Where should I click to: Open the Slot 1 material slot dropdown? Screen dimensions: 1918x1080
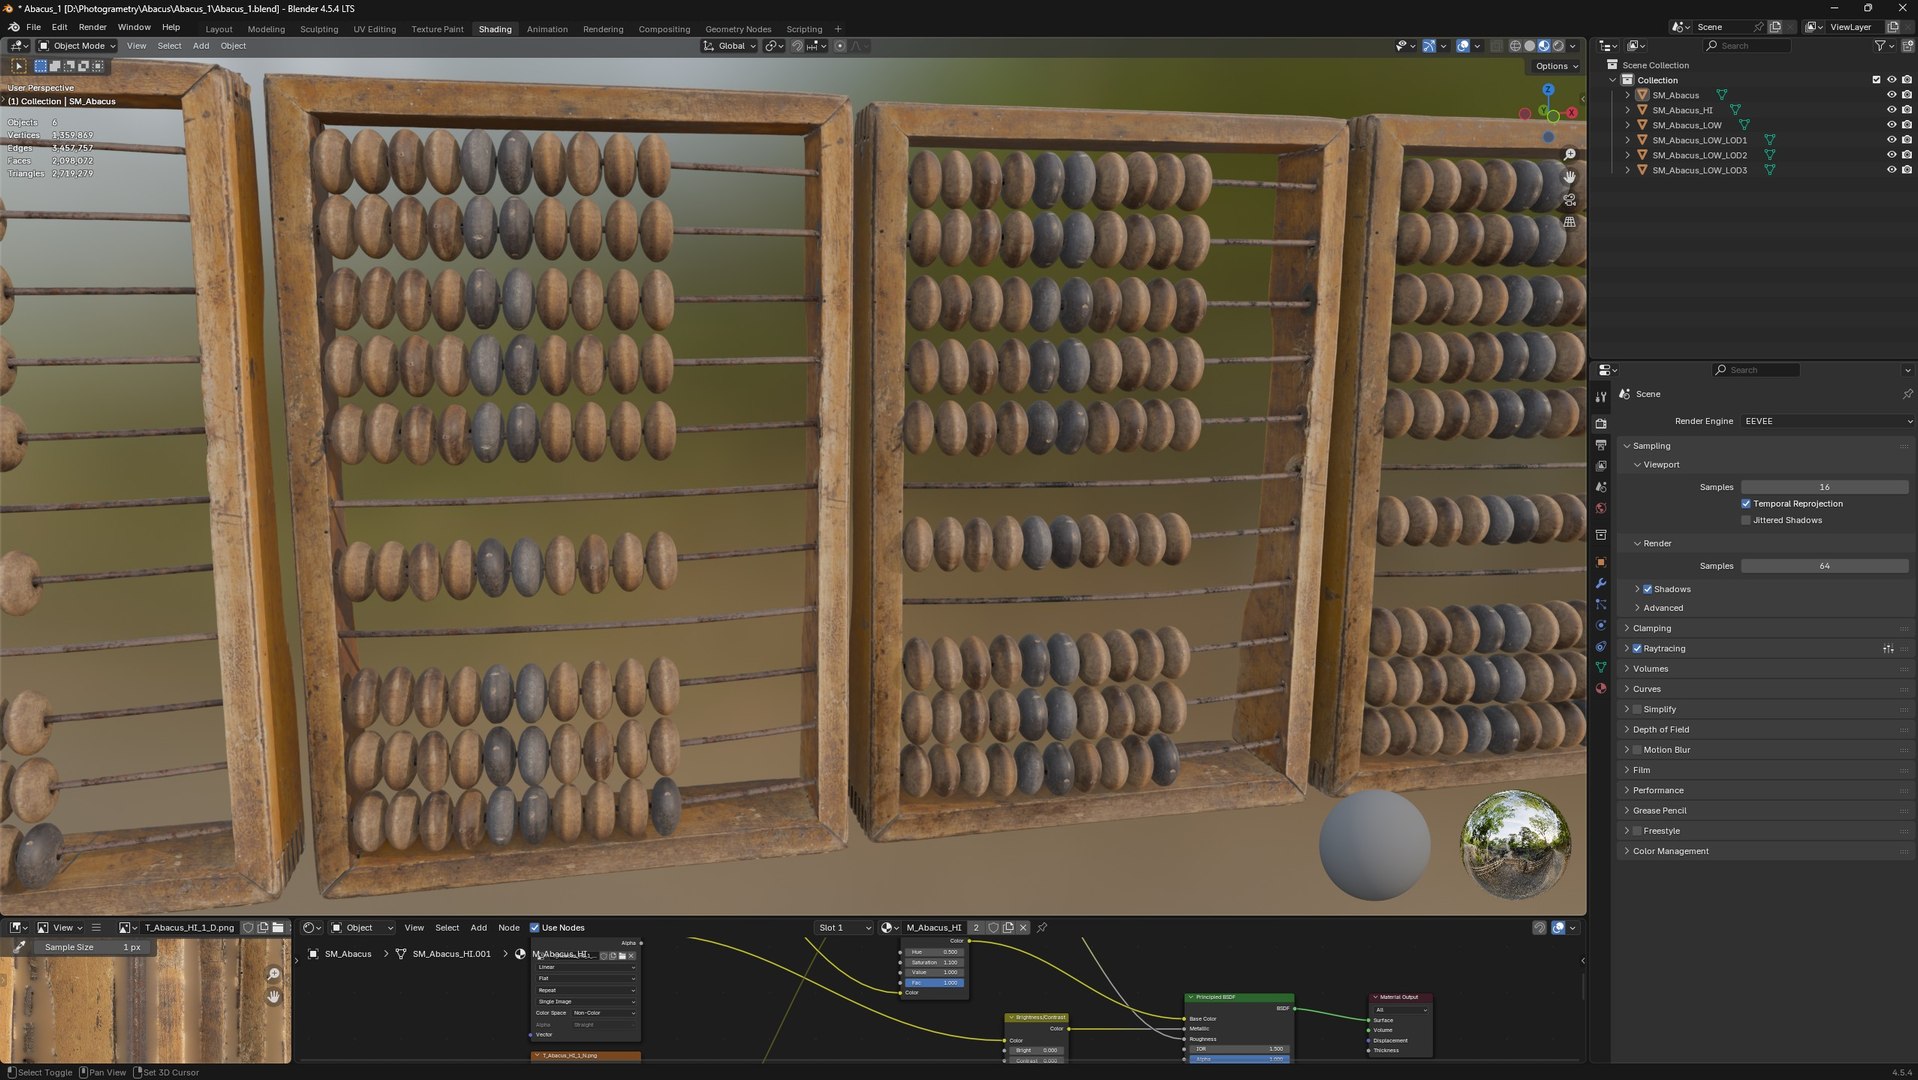point(844,928)
